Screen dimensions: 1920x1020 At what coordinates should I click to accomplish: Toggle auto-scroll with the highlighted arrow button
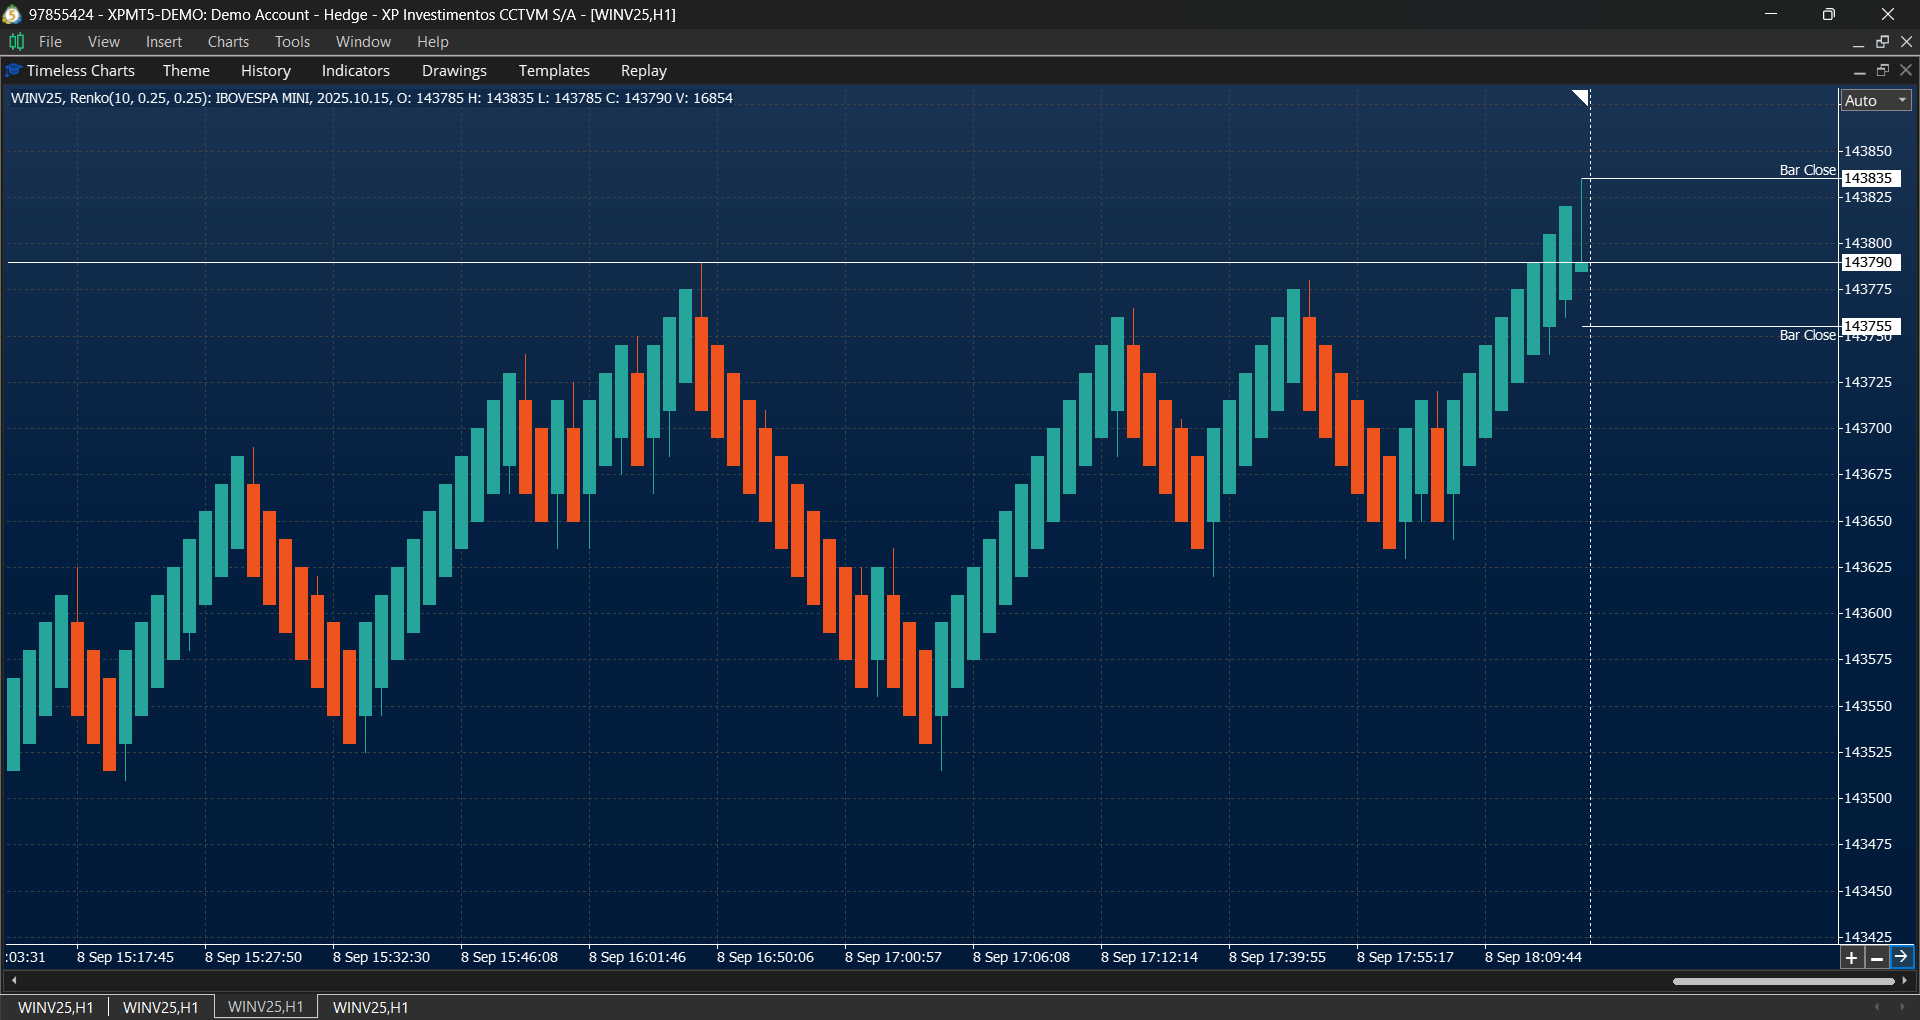[1902, 957]
